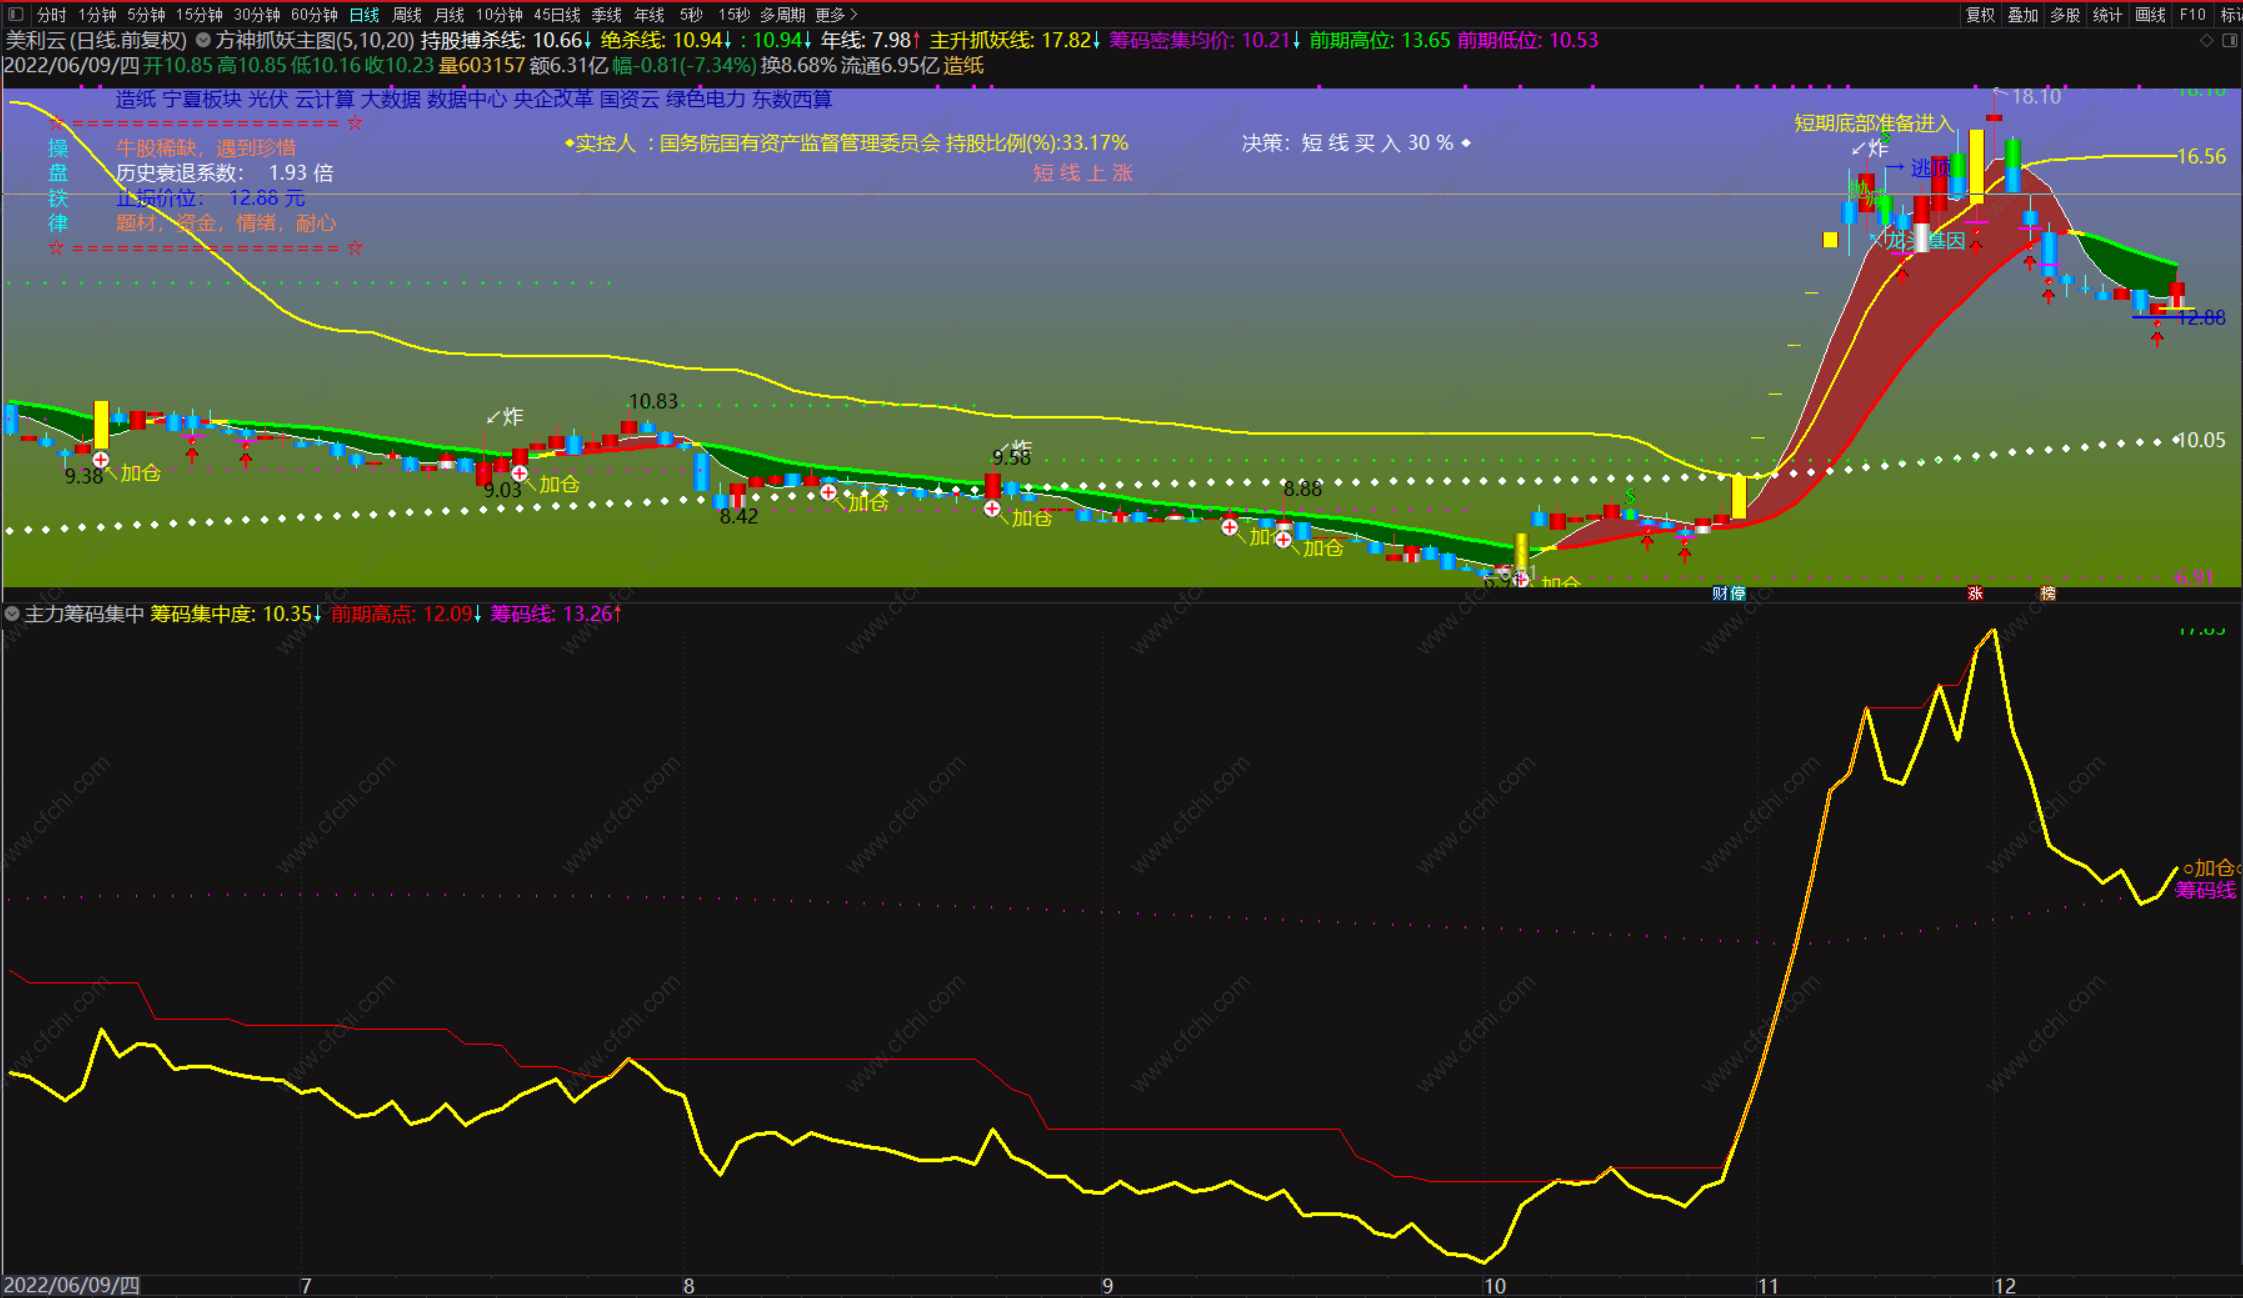Click the 画线 drawing button

[2150, 14]
